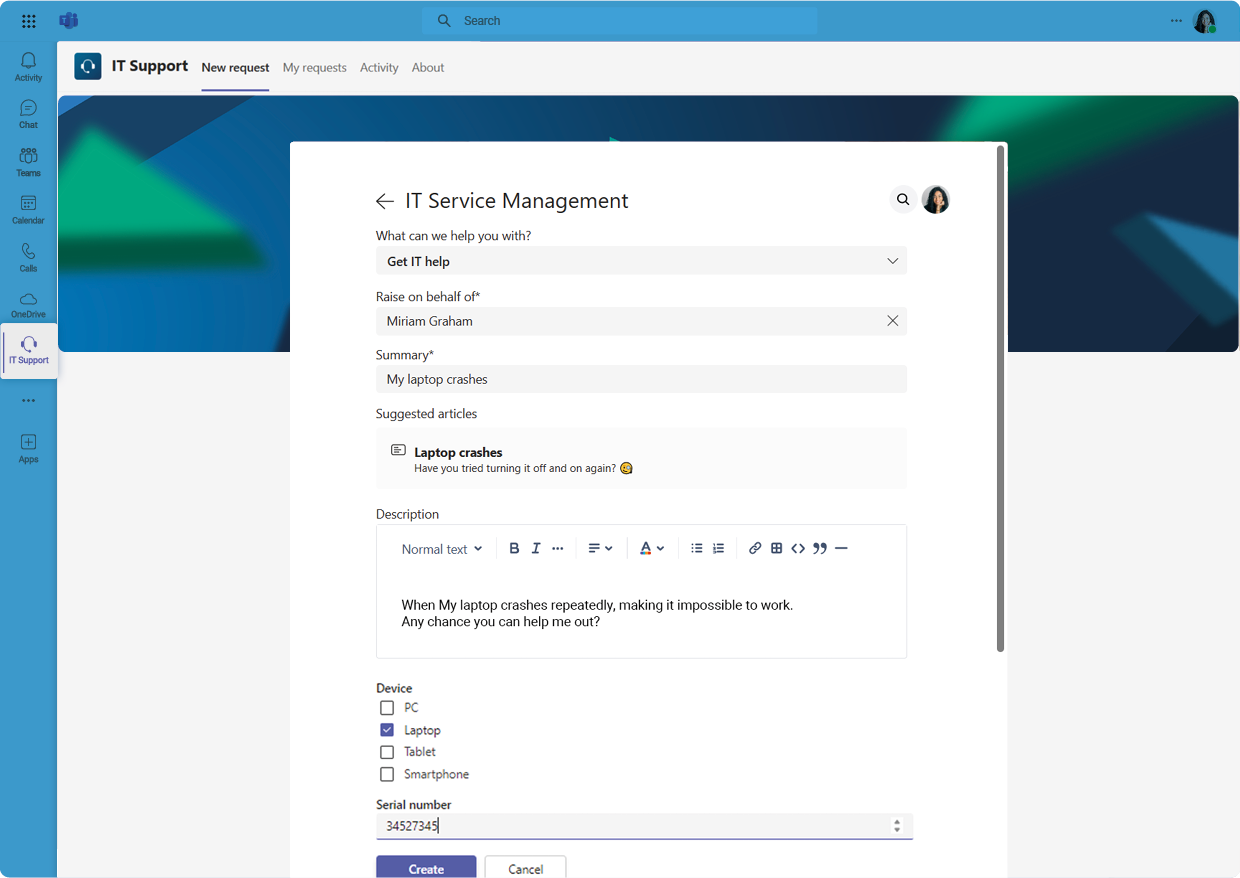Check the Smartphone device checkbox
This screenshot has height=878, width=1240.
(x=387, y=773)
